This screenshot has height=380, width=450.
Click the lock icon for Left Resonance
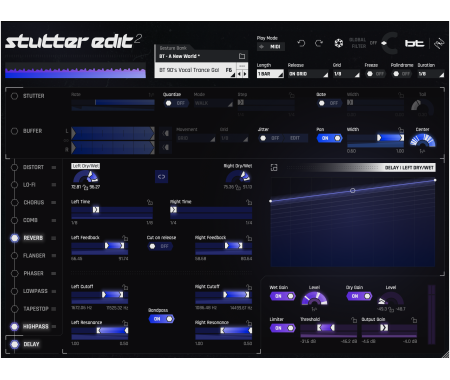tap(125, 323)
